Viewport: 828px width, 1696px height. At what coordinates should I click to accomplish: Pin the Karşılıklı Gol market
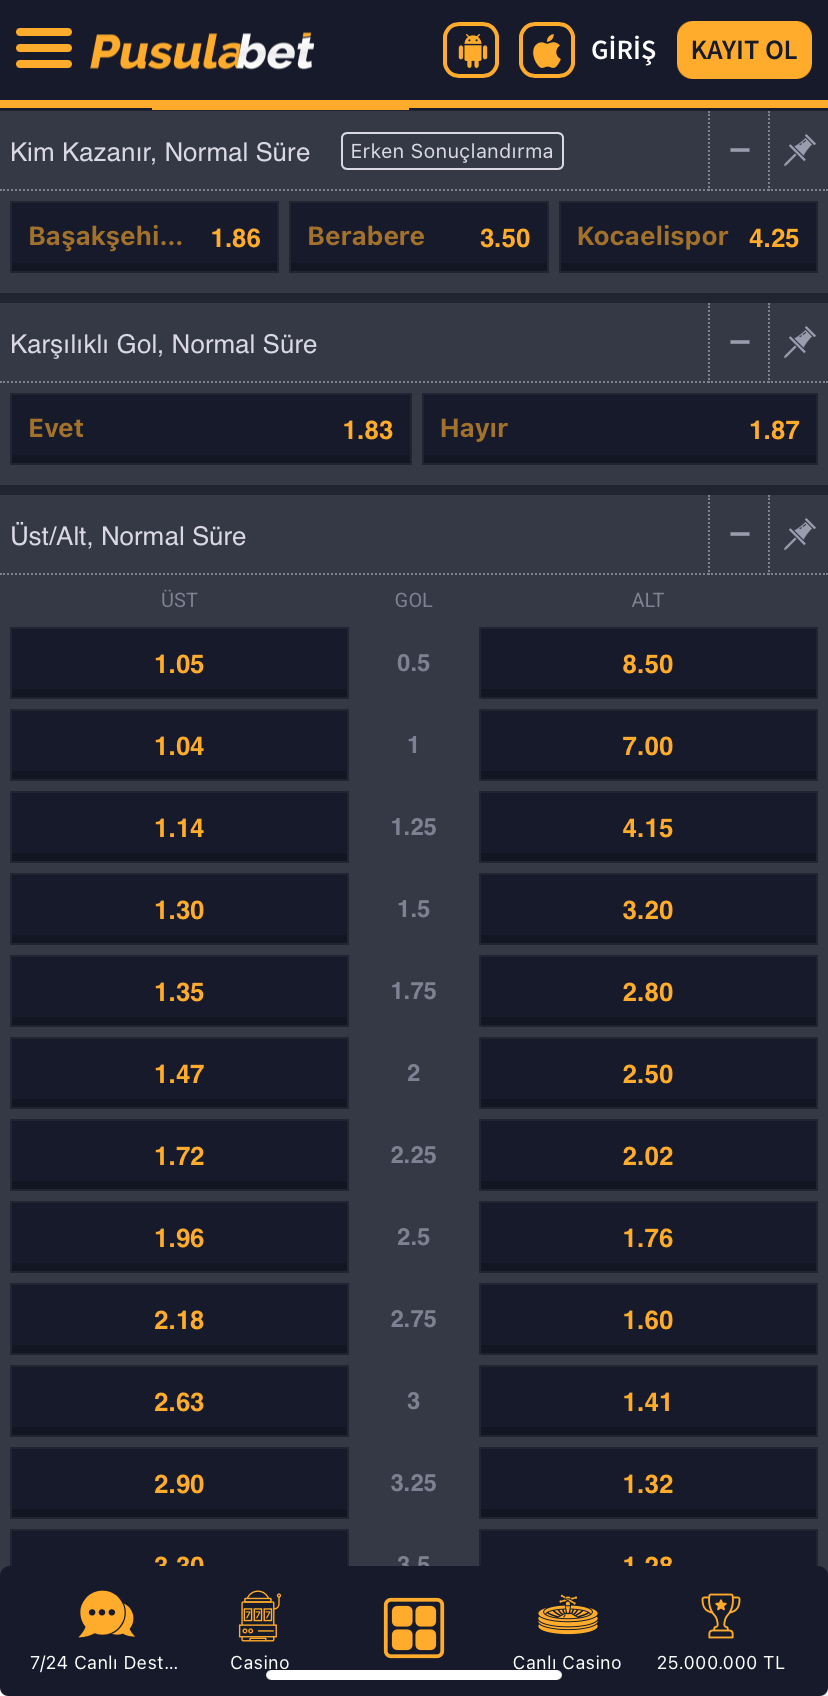pos(799,343)
